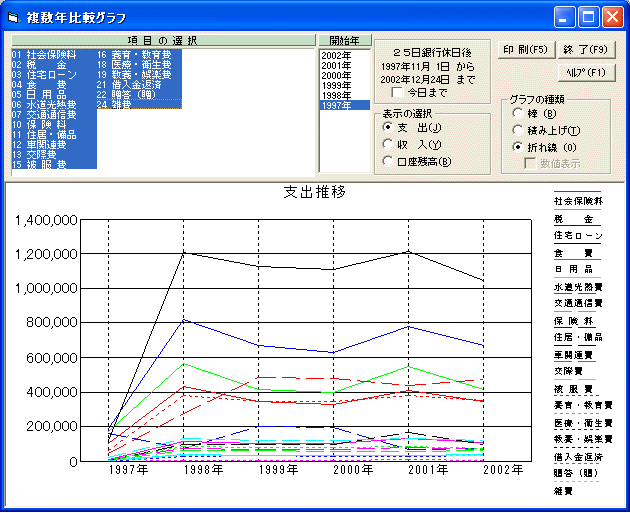Choose 1997年 as the start year
The width and height of the screenshot is (630, 513).
coord(336,105)
